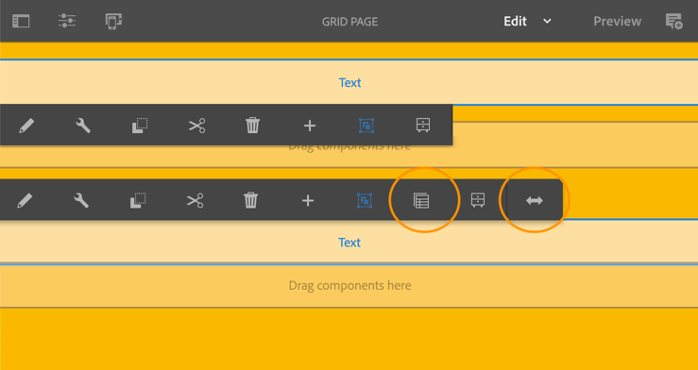Switch to Preview mode
This screenshot has width=698, height=370.
pyautogui.click(x=617, y=21)
